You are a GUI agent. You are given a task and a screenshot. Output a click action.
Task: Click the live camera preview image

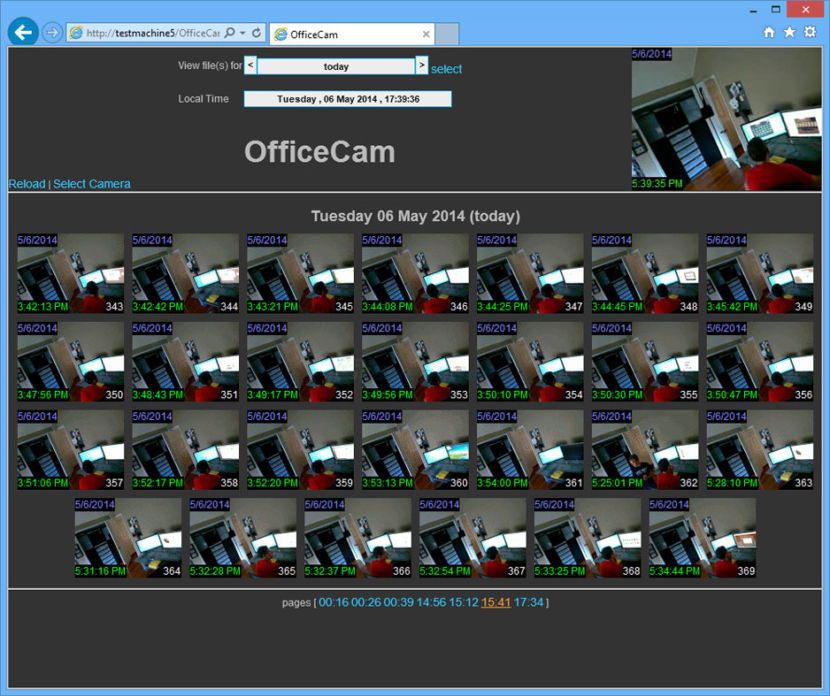point(726,119)
